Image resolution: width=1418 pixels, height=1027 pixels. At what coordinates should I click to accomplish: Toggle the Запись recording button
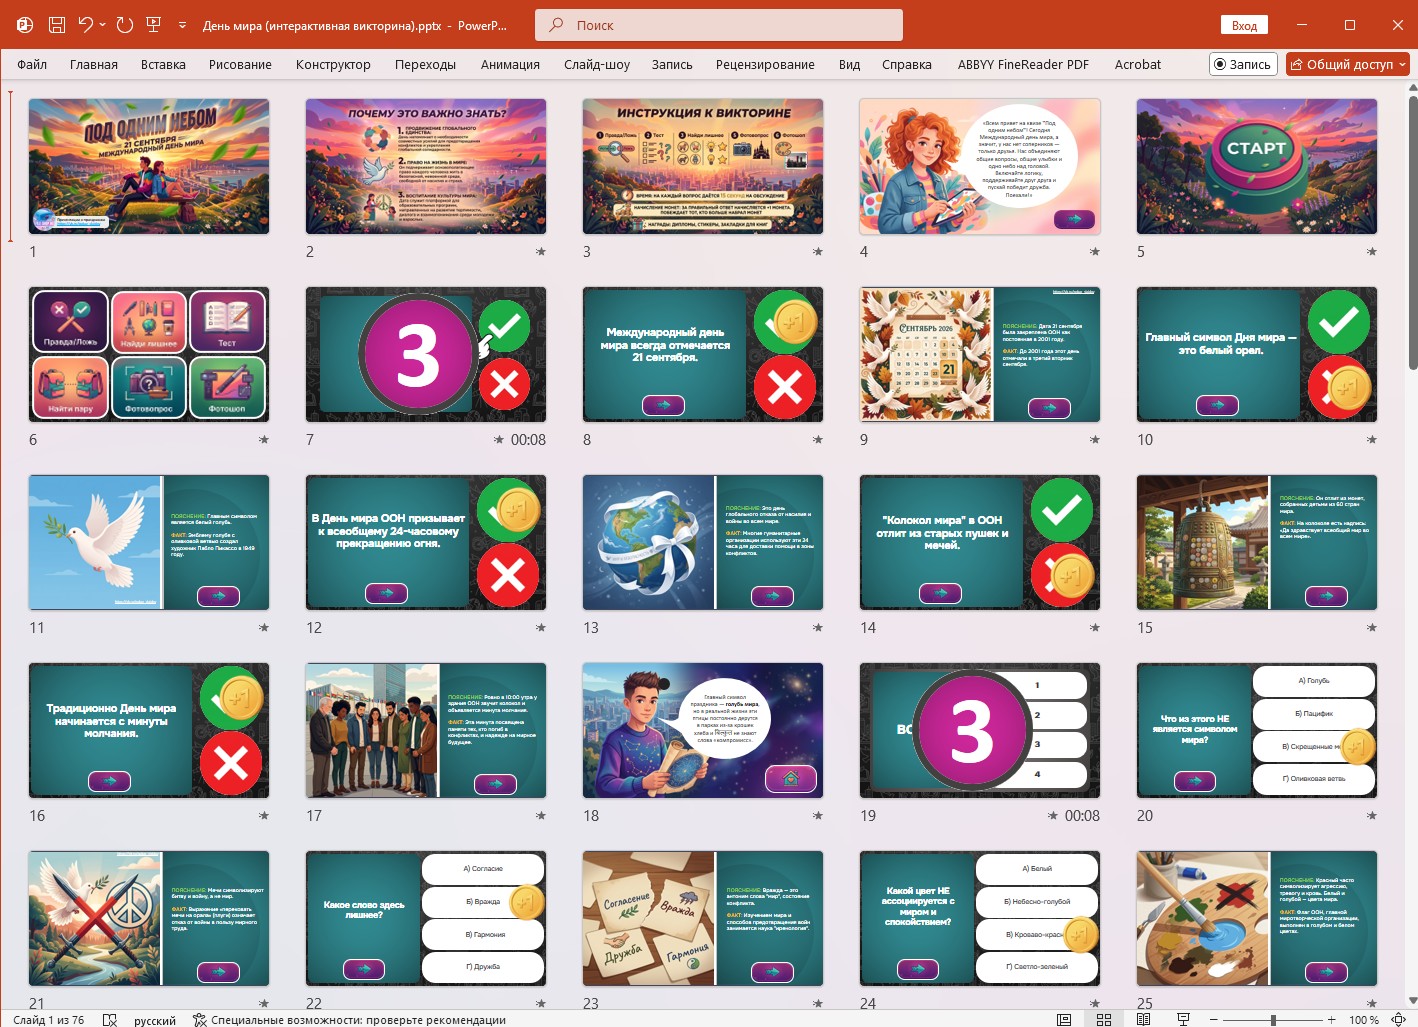1243,64
